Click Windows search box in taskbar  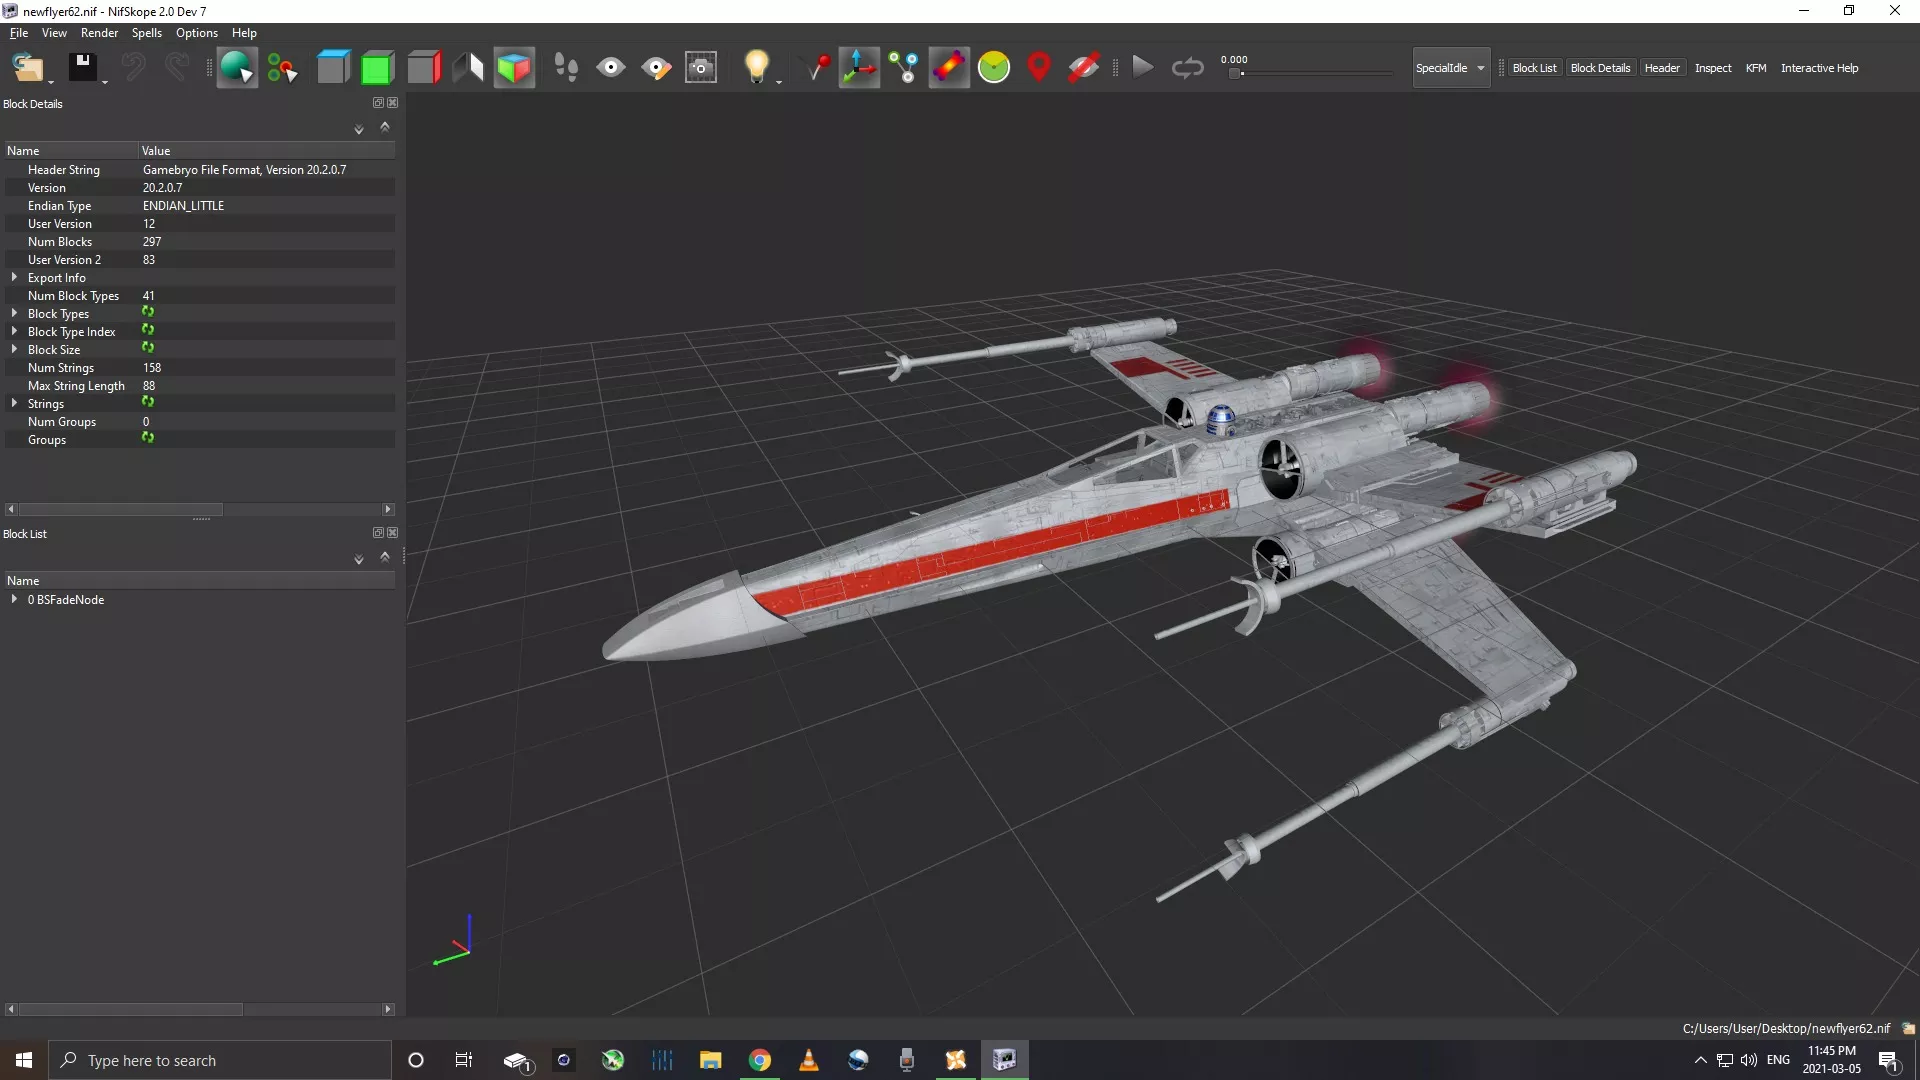click(220, 1060)
